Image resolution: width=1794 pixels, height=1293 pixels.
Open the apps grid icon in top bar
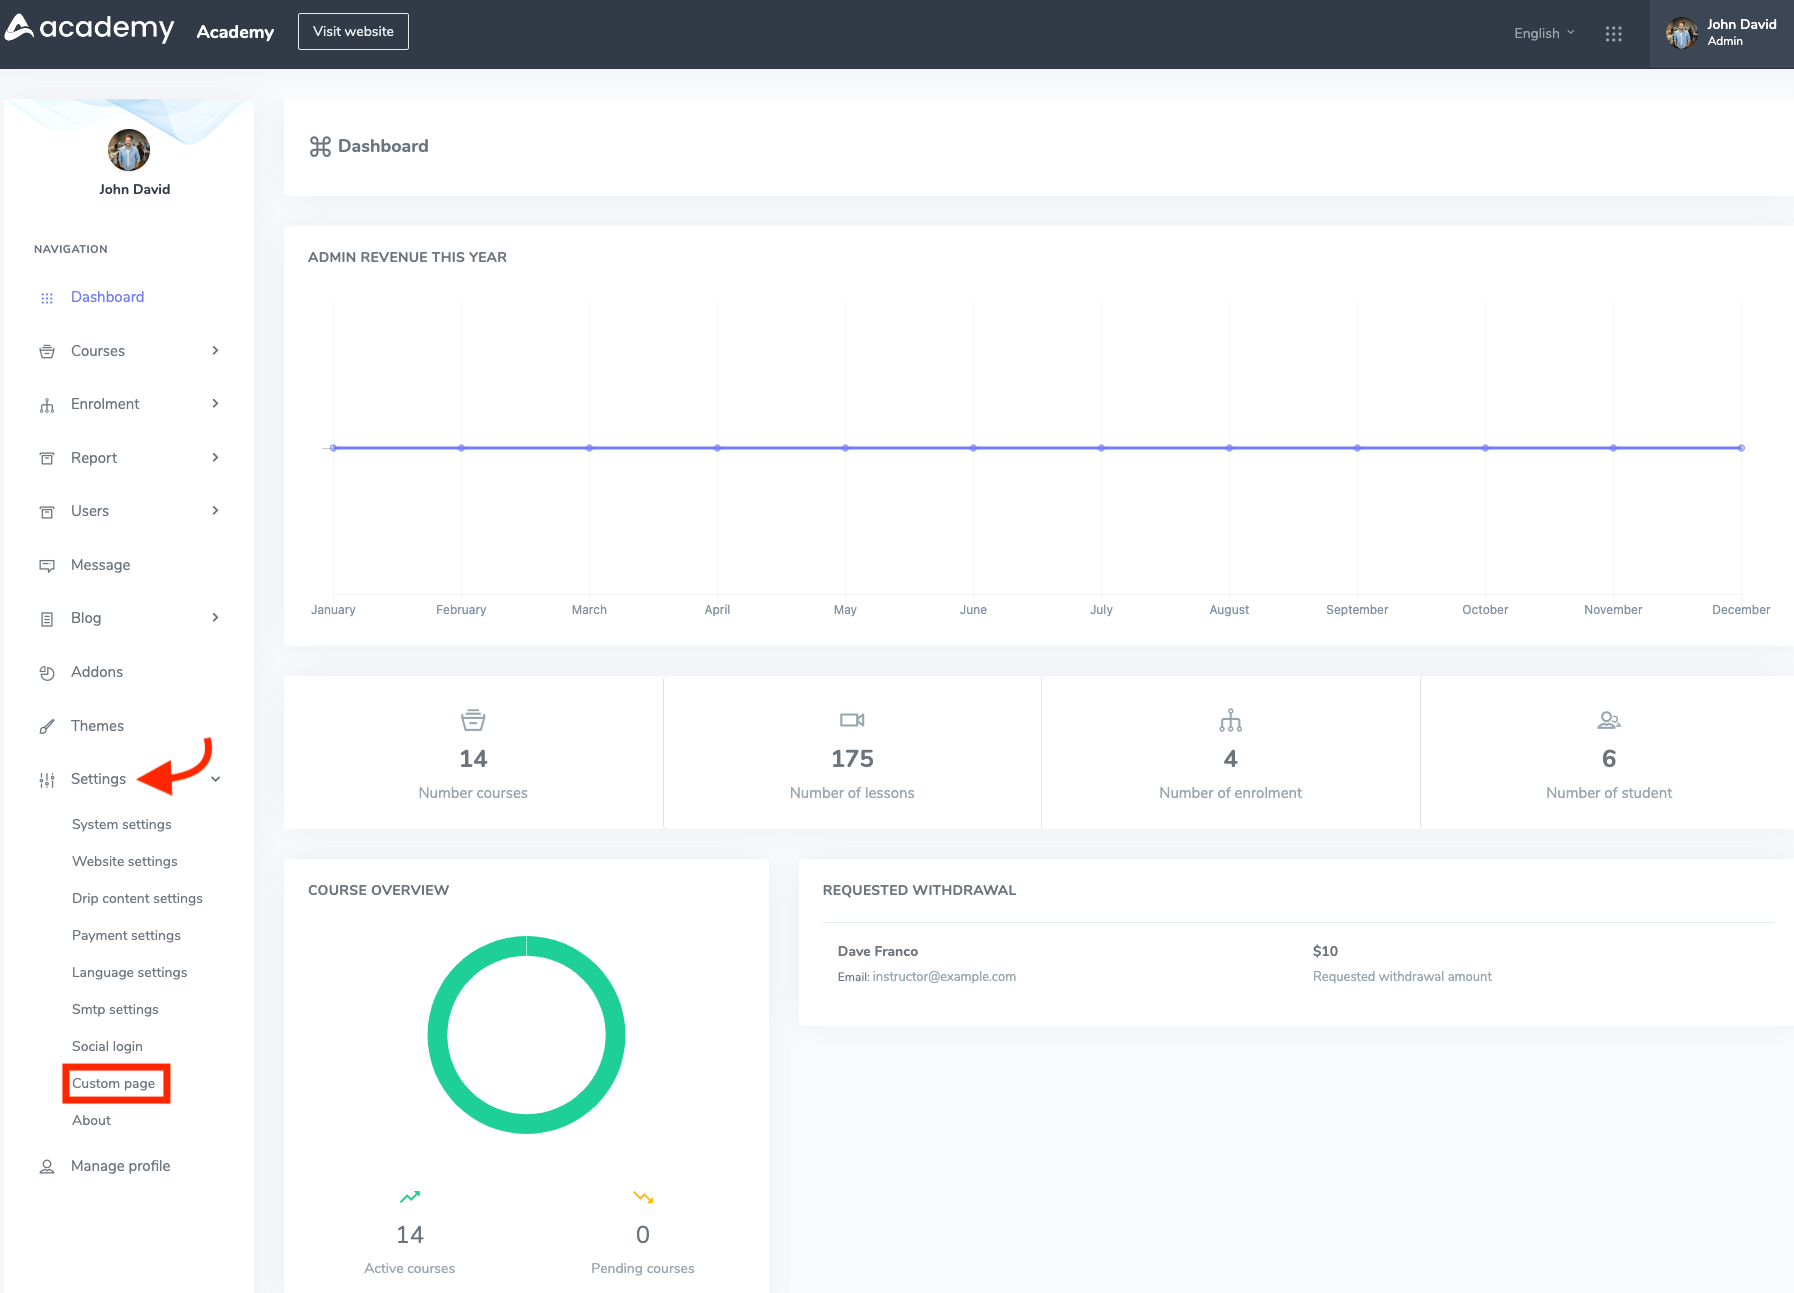tap(1614, 33)
